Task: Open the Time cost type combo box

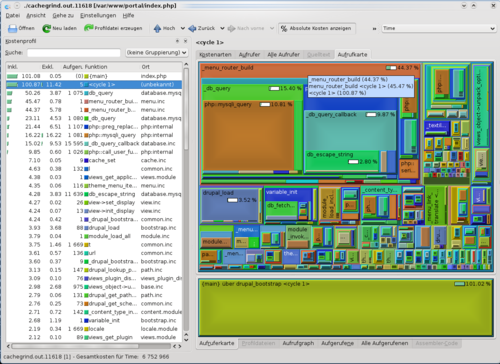Action: coord(439,28)
